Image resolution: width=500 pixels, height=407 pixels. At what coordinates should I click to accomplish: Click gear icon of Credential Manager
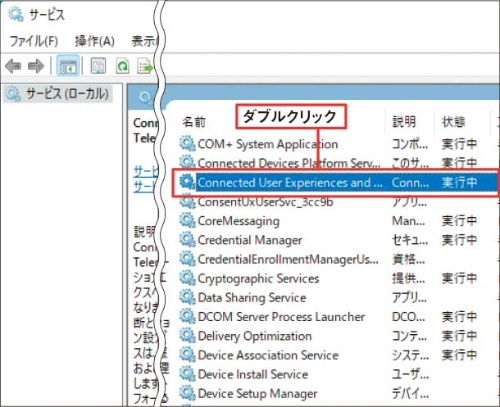pyautogui.click(x=187, y=240)
